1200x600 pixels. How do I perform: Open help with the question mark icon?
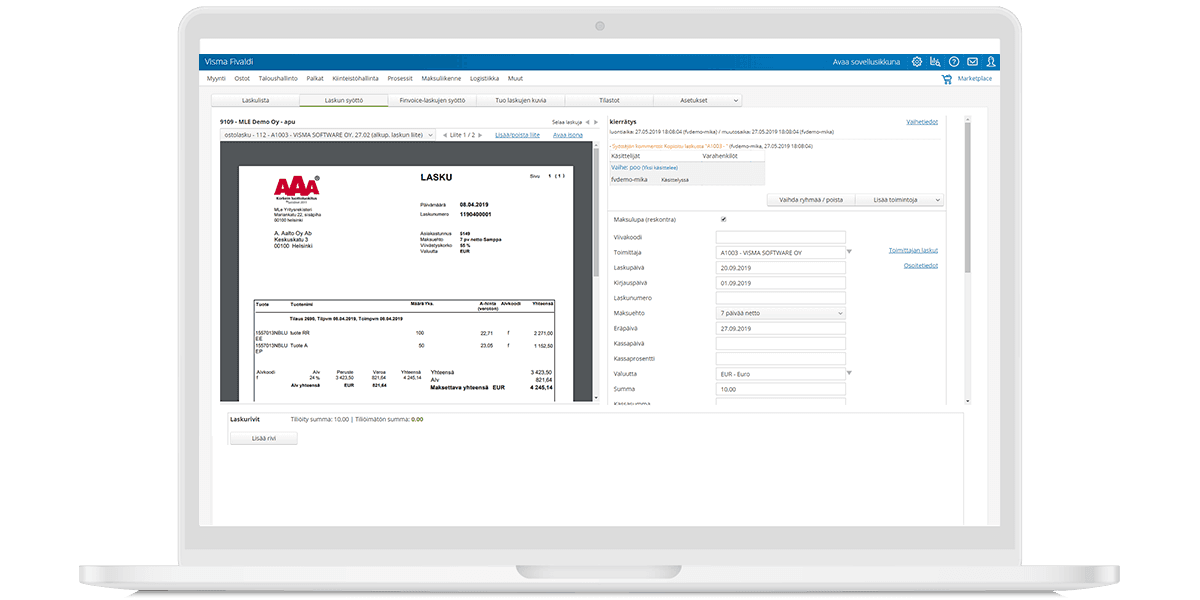tap(954, 62)
